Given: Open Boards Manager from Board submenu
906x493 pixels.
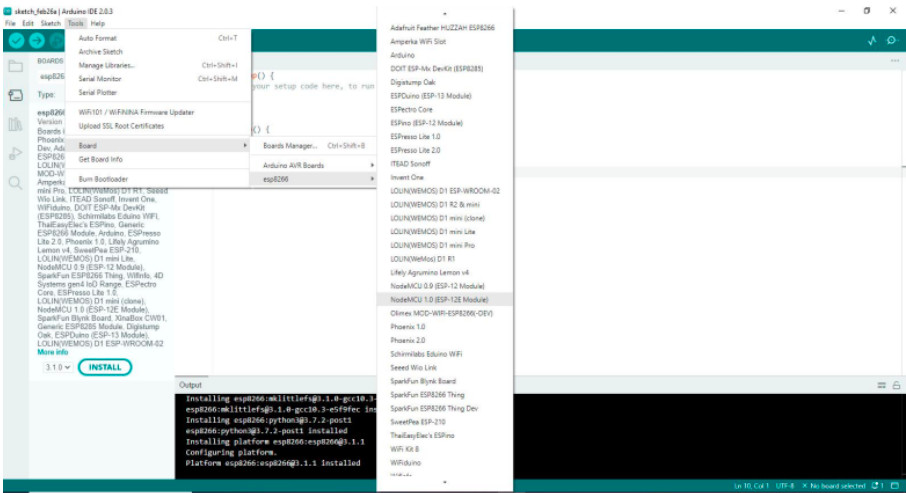Looking at the screenshot, I should pos(313,146).
